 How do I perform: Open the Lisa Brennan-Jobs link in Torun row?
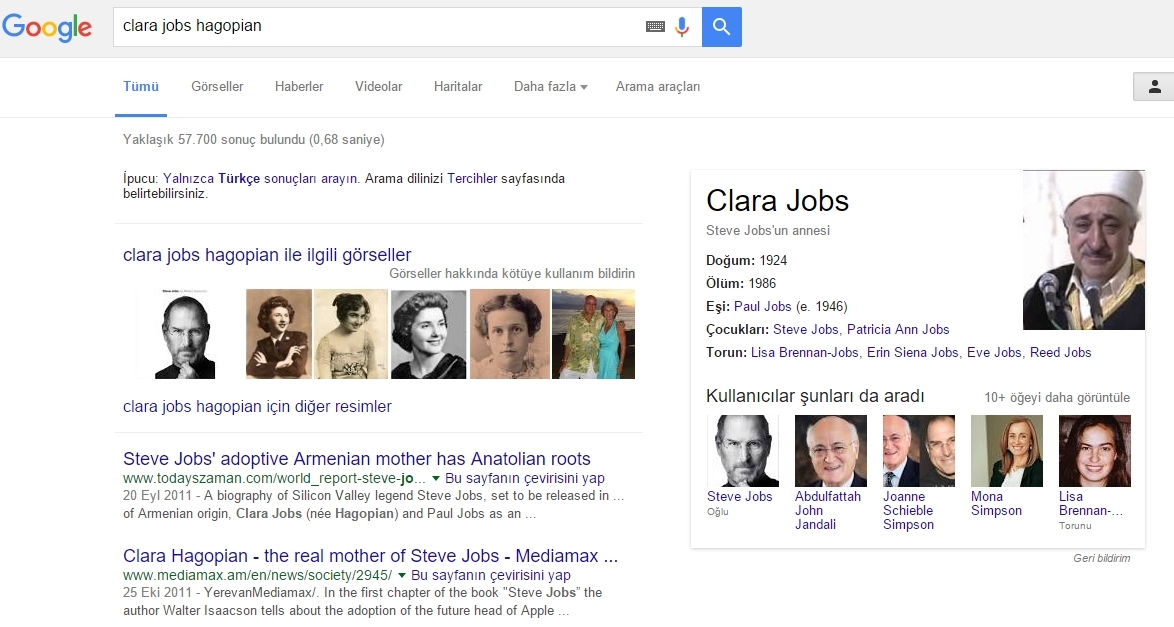(804, 352)
